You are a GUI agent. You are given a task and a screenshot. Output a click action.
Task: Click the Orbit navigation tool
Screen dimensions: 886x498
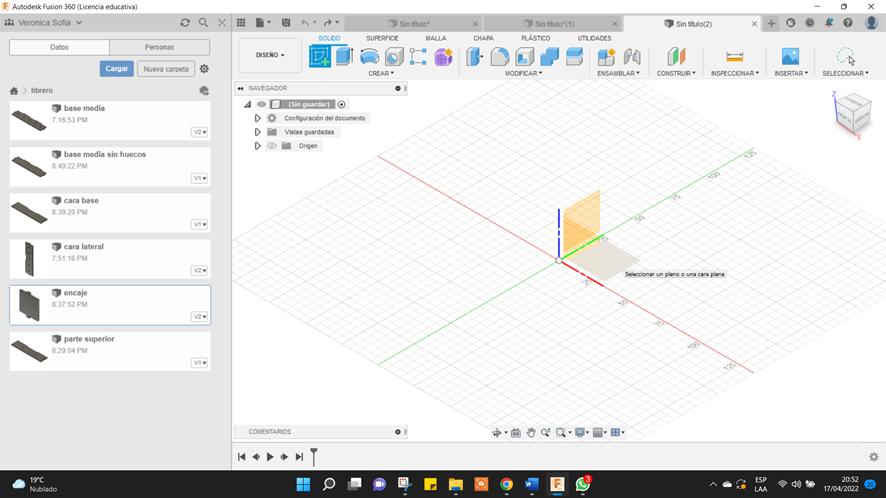[497, 432]
